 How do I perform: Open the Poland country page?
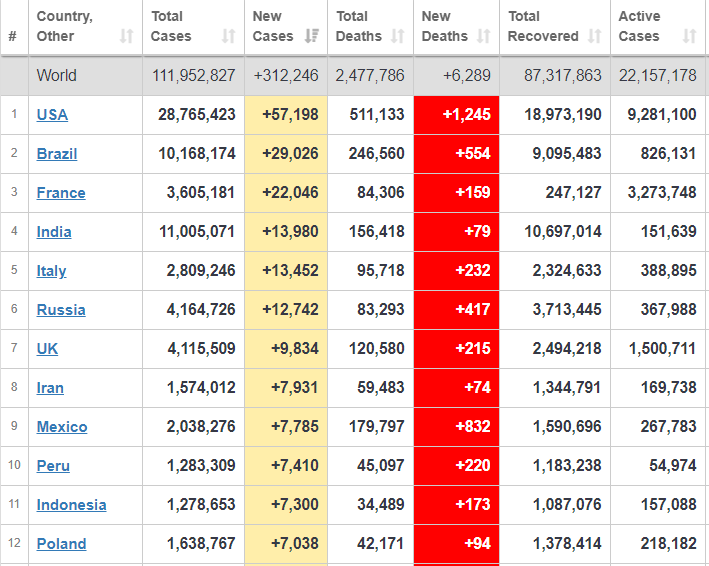[61, 544]
